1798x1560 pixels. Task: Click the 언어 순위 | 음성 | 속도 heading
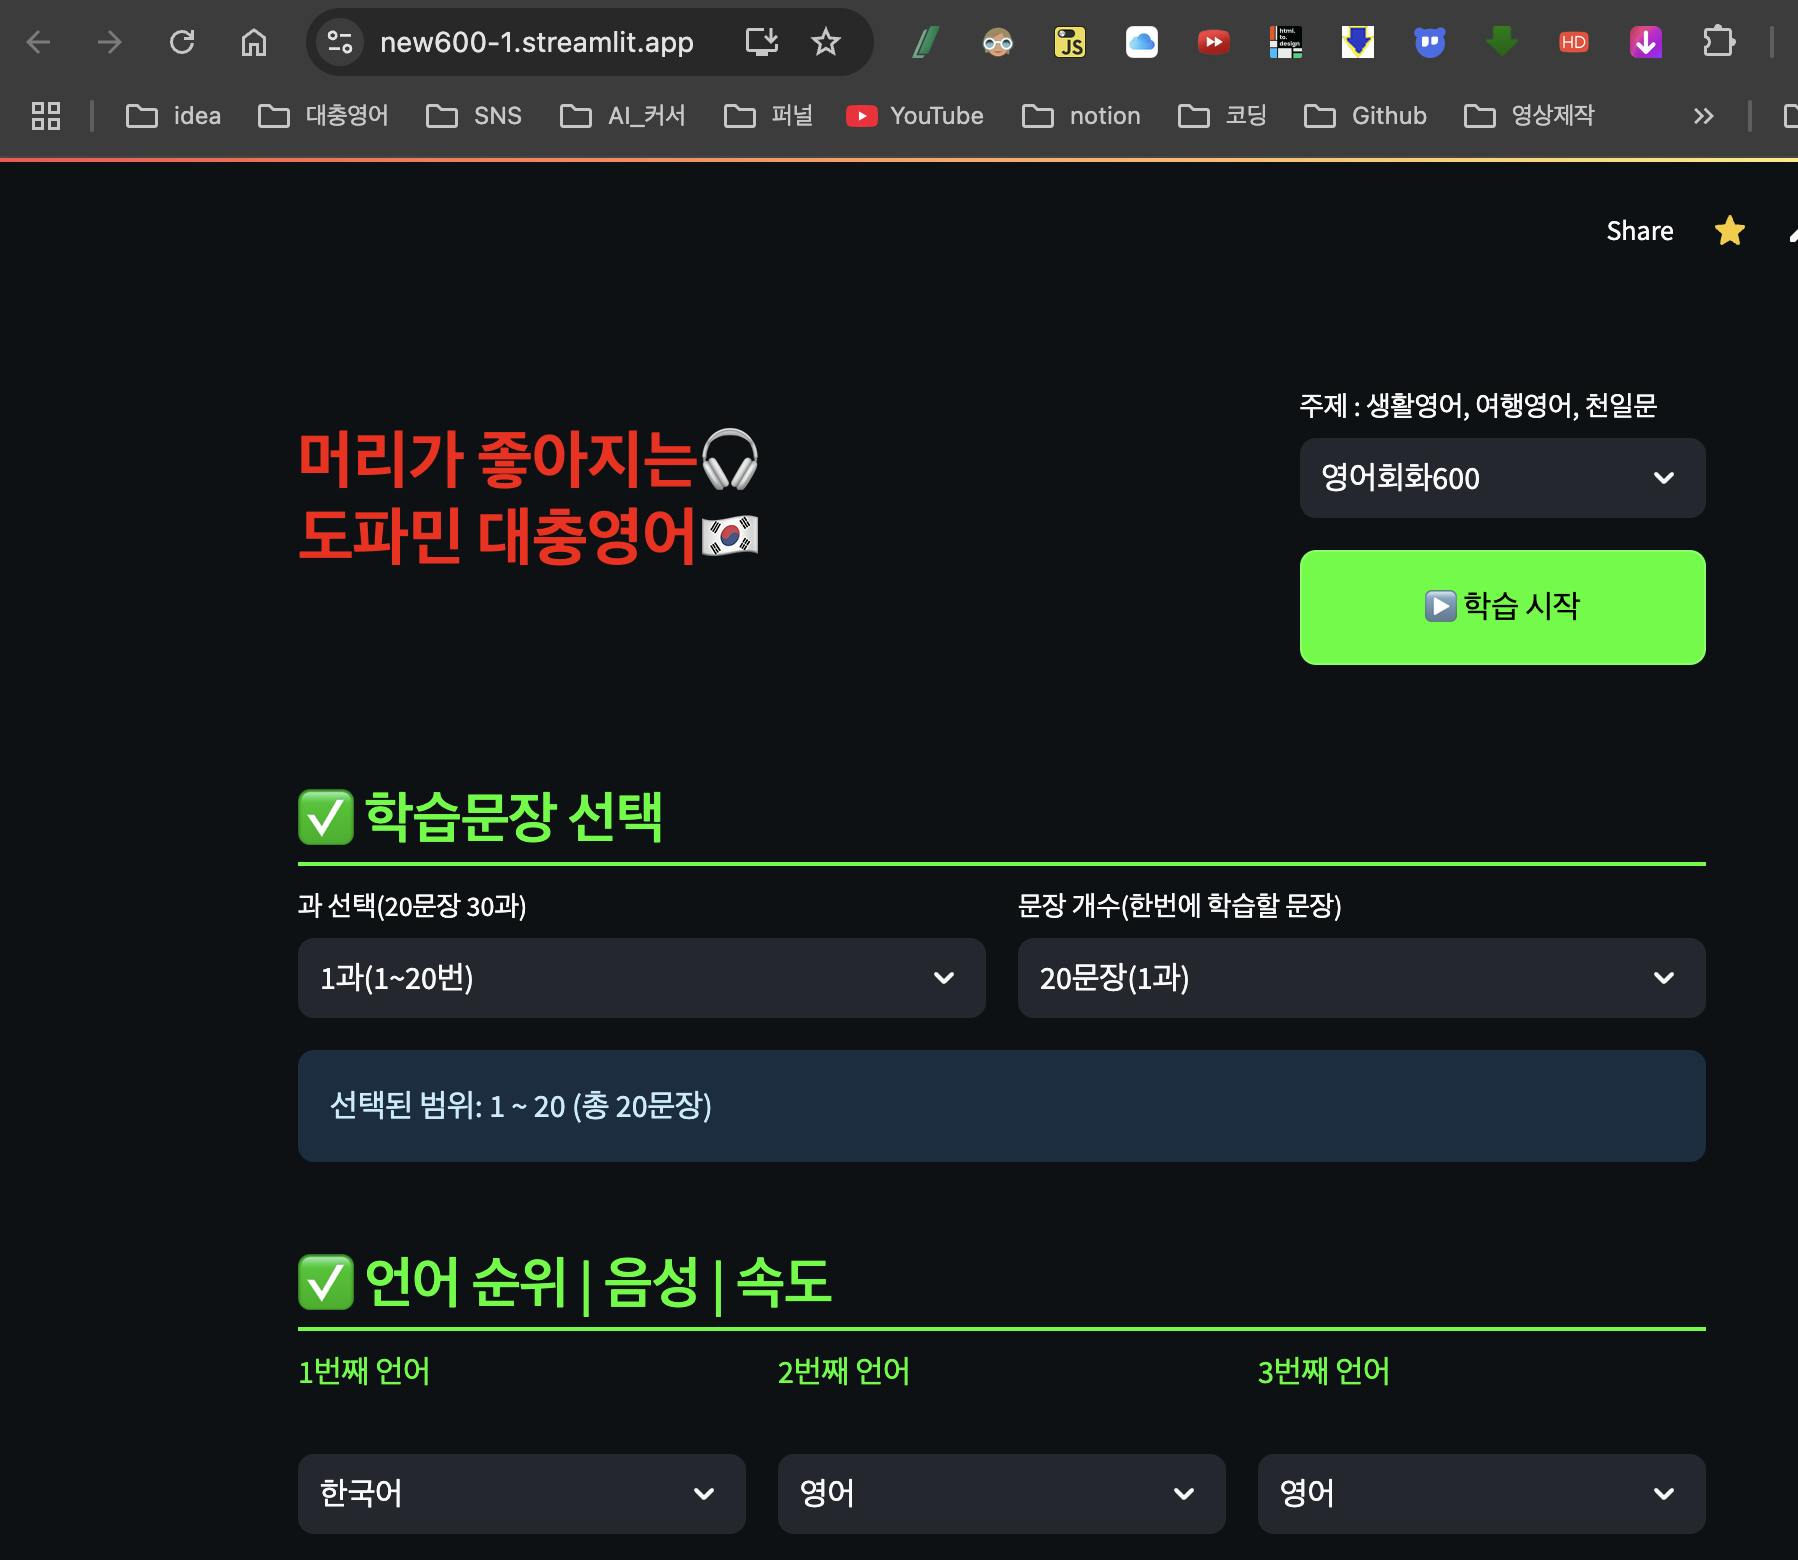[x=565, y=1282]
